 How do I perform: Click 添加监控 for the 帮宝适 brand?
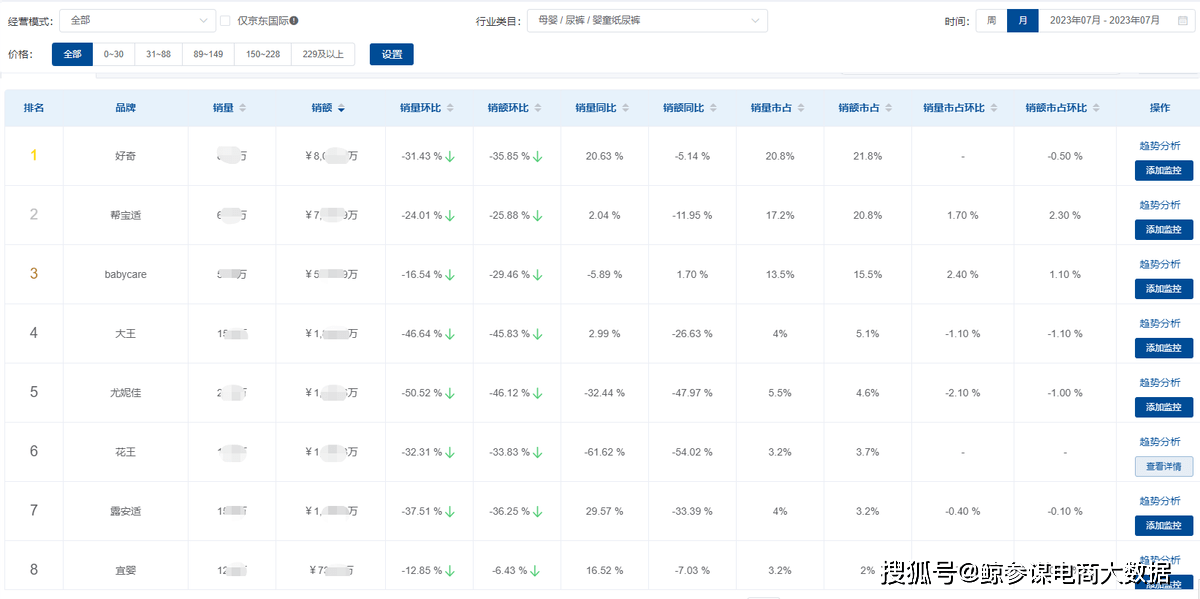coord(1163,229)
